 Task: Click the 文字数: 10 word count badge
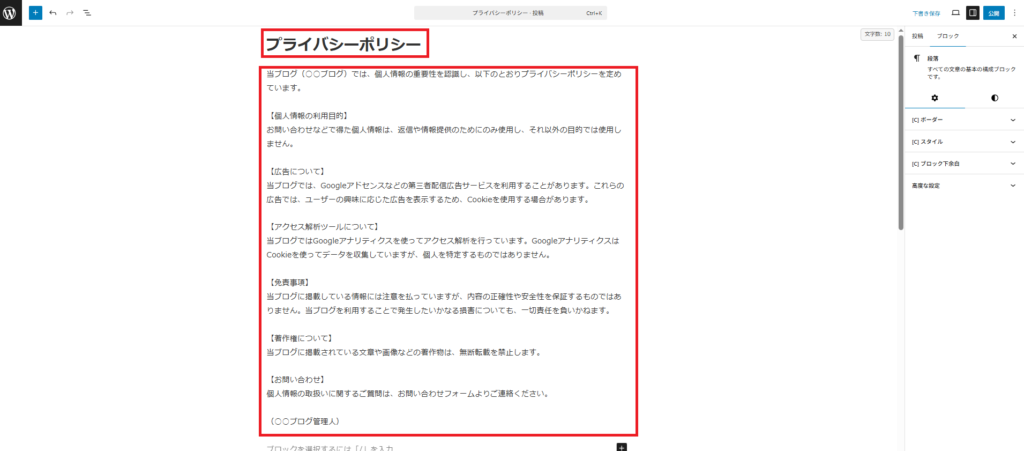point(877,34)
